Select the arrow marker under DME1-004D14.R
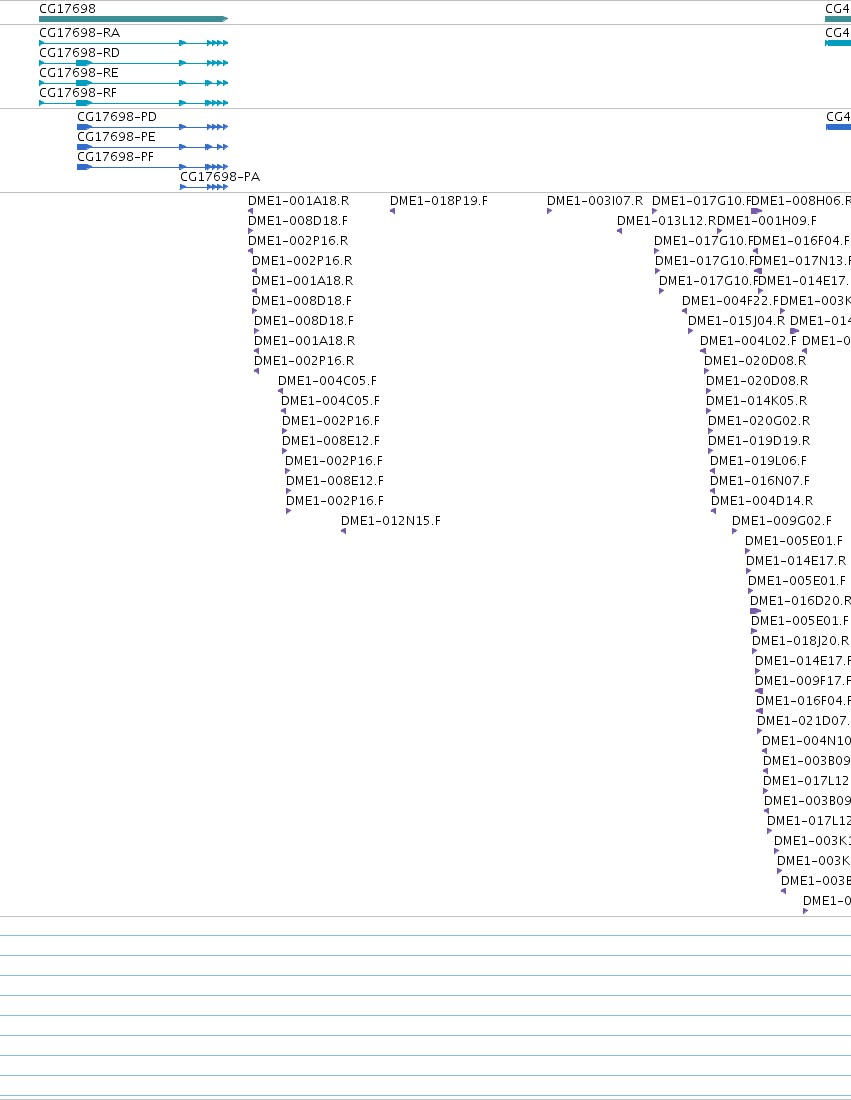Image resolution: width=851 pixels, height=1100 pixels. pos(713,511)
